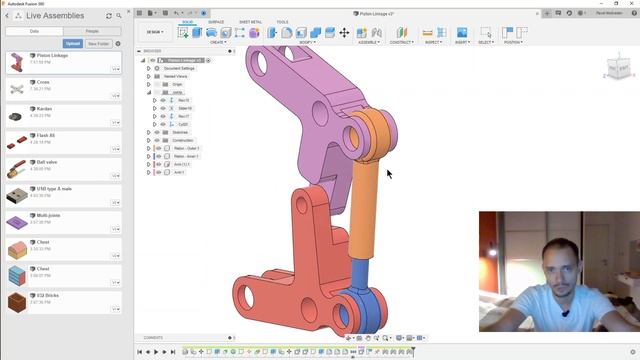Hide the Construction folder
The image size is (640, 360).
click(x=157, y=140)
